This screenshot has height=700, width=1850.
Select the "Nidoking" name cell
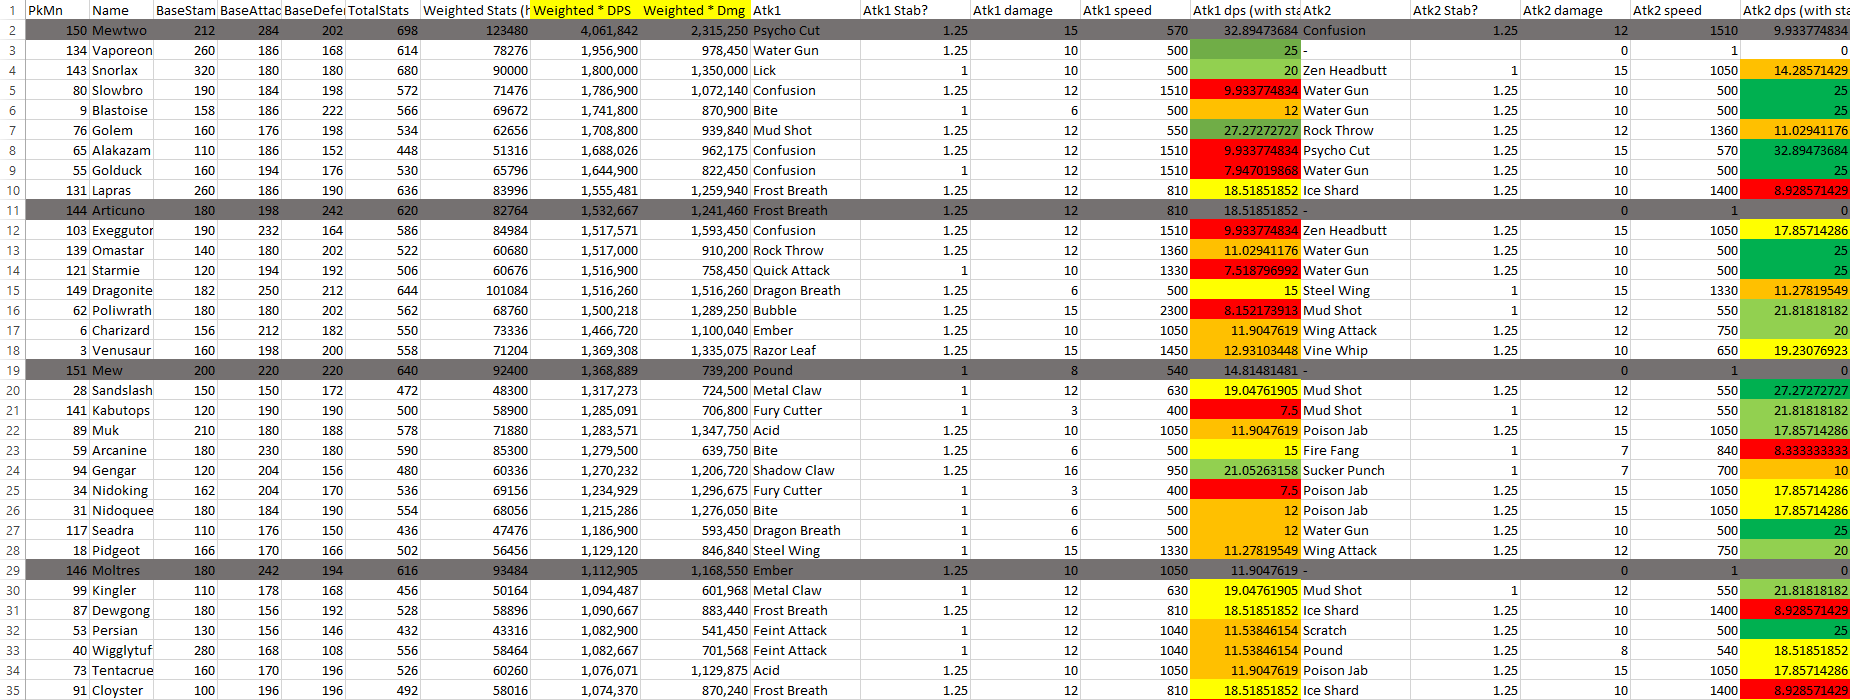121,490
